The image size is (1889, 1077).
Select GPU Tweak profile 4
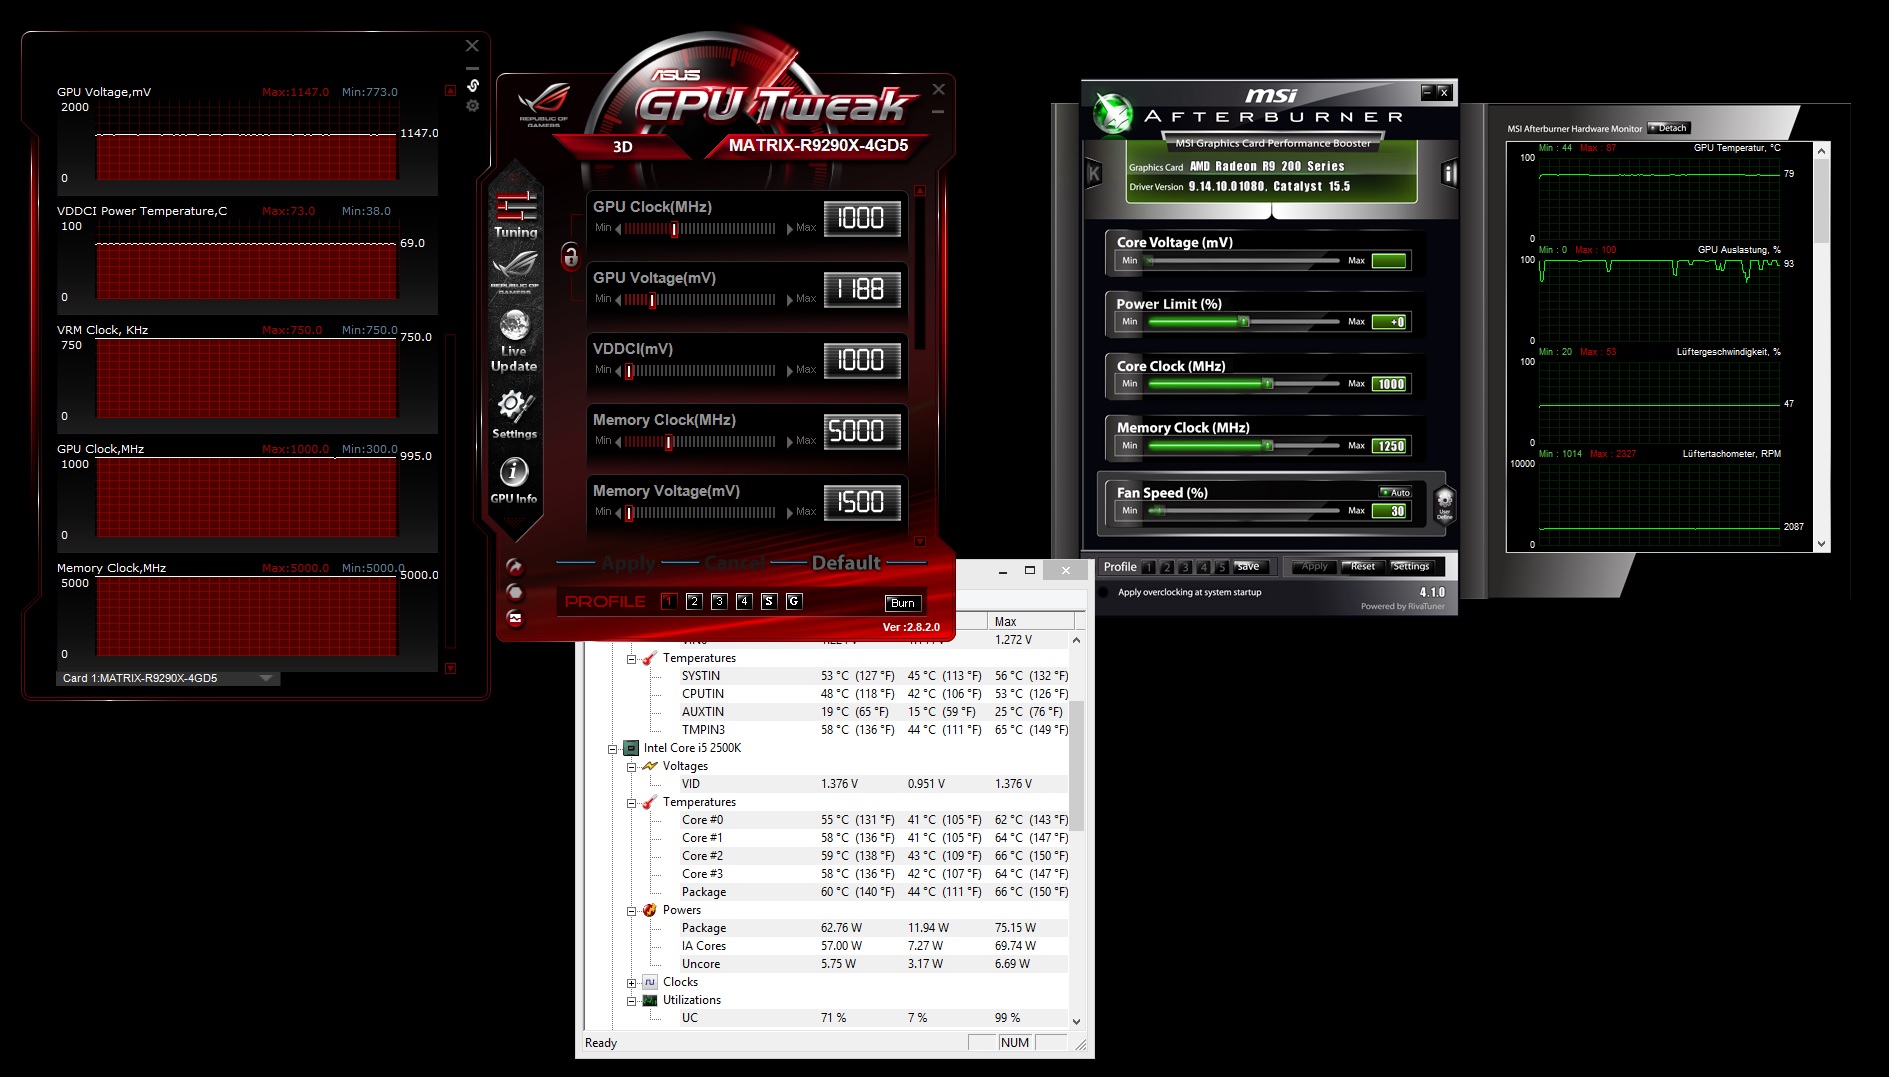(744, 601)
